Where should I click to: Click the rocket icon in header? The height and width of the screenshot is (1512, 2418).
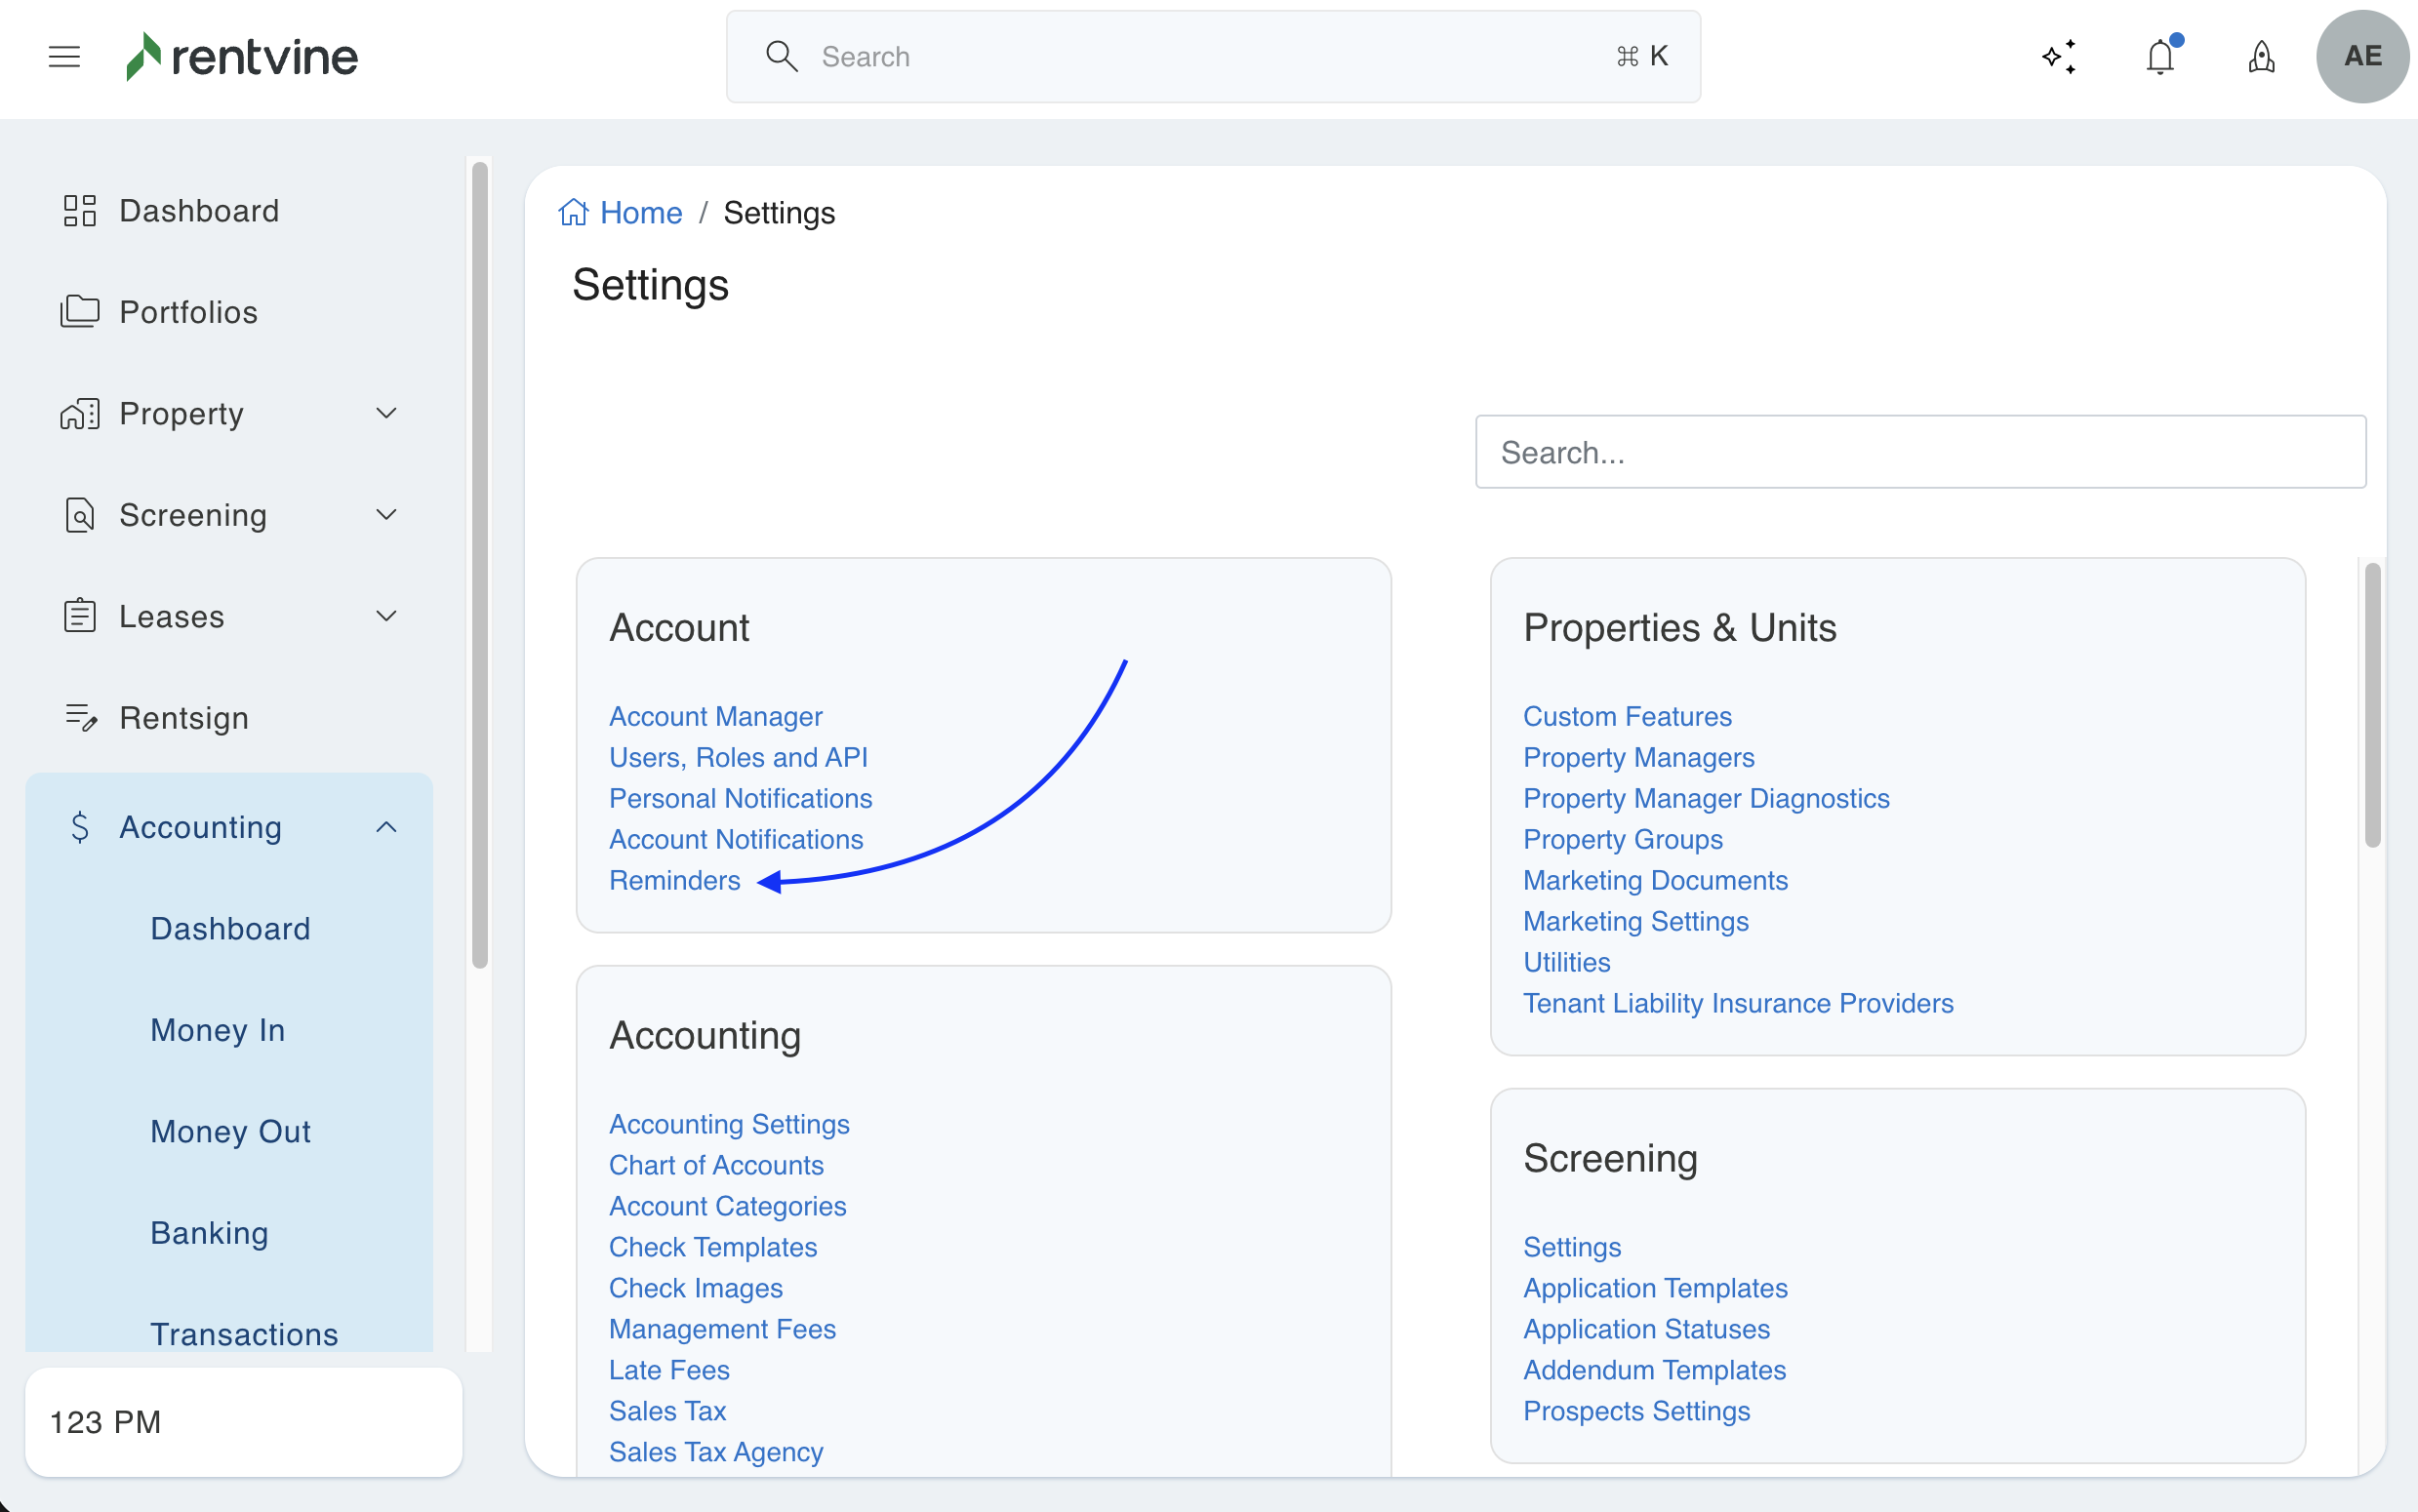[x=2261, y=57]
